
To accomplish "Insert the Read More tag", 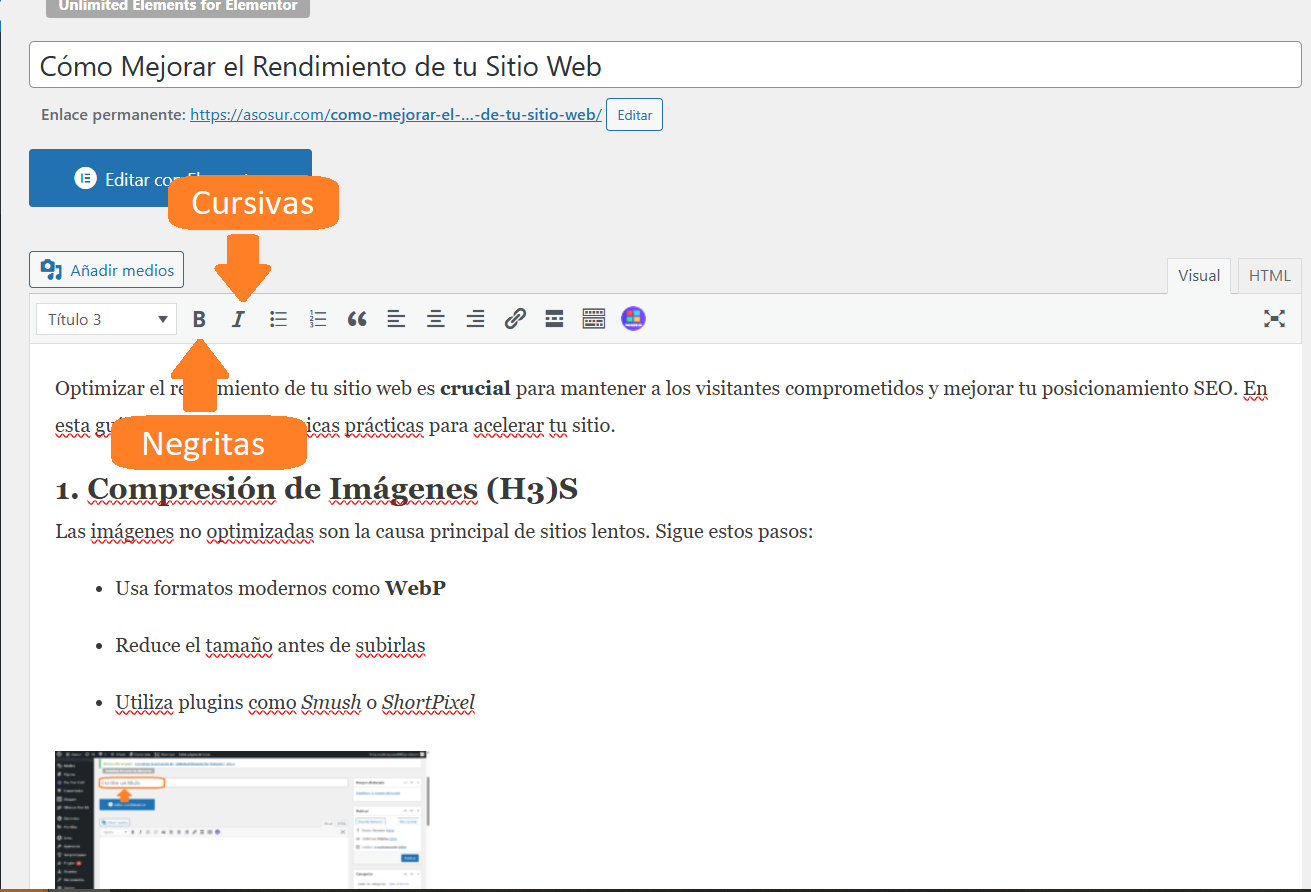I will pyautogui.click(x=554, y=319).
